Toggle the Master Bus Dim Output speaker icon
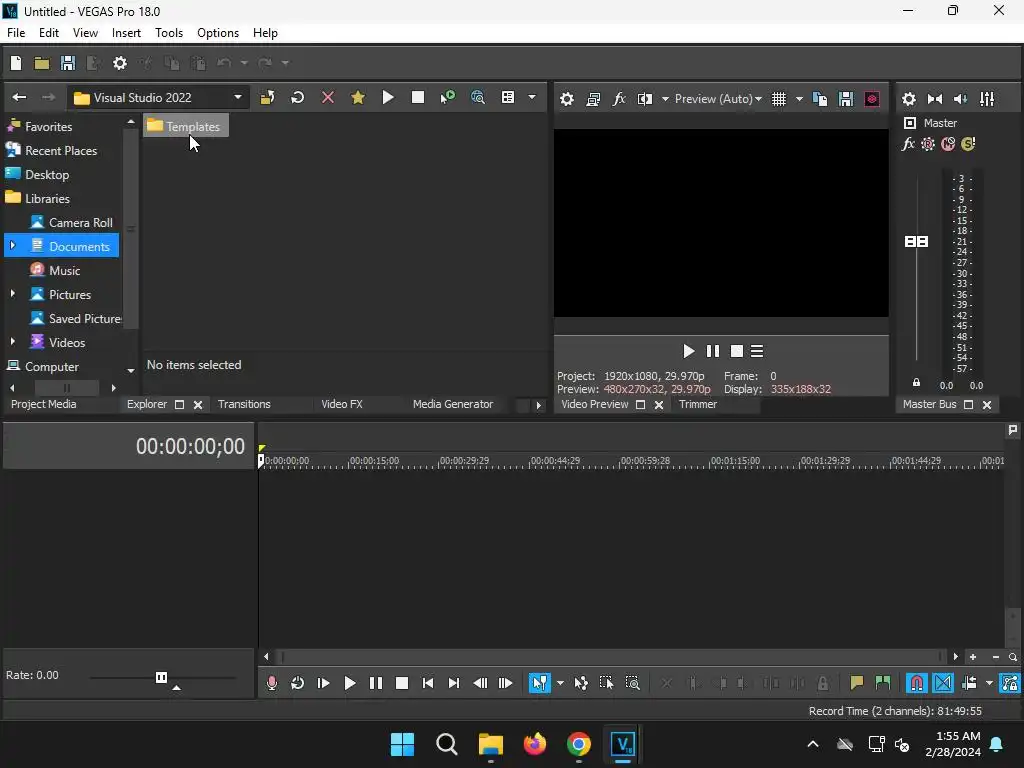 pyautogui.click(x=961, y=99)
